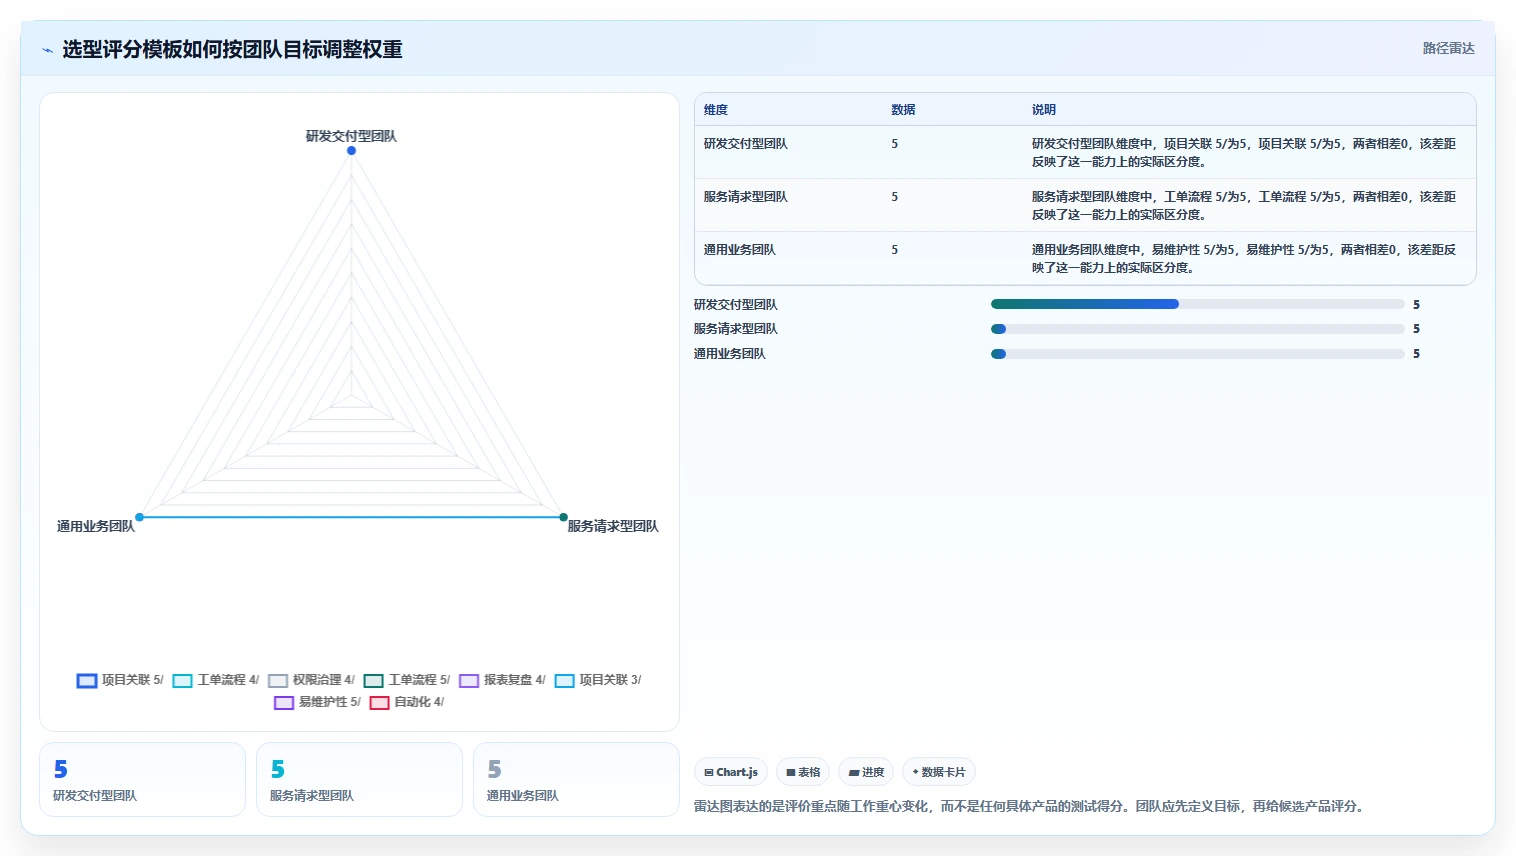Viewport: 1516px width, 856px height.
Task: Click the radar point at 服务请求型团队 vertex
Action: click(563, 517)
